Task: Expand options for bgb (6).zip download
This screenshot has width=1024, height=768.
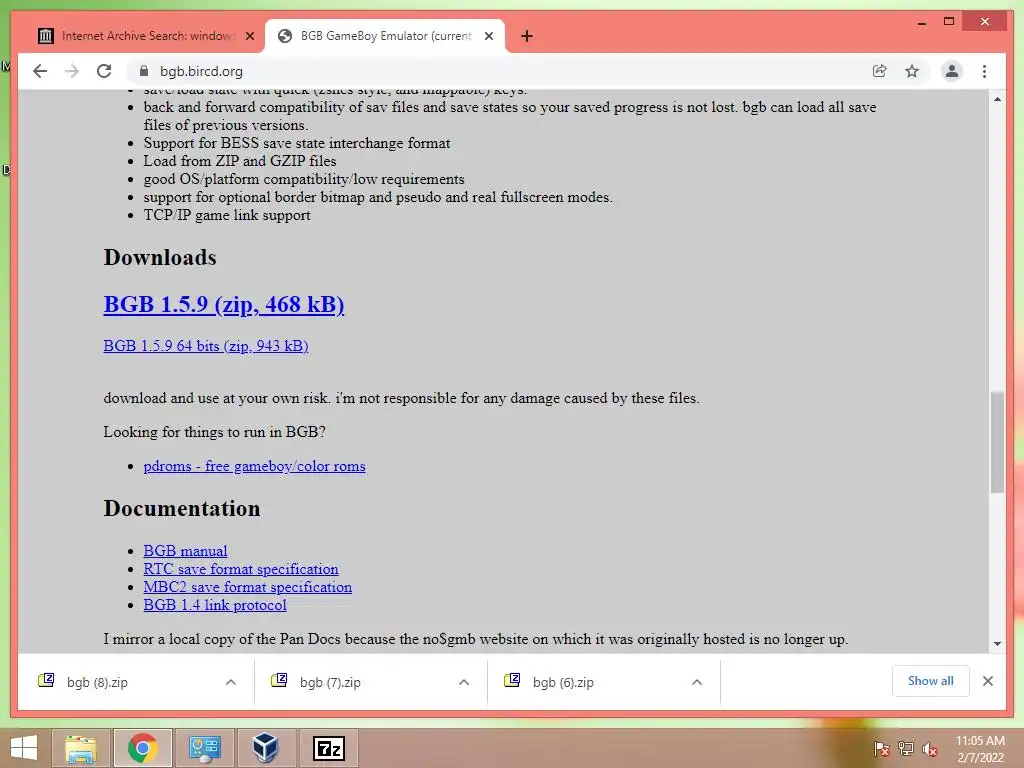Action: [x=697, y=682]
